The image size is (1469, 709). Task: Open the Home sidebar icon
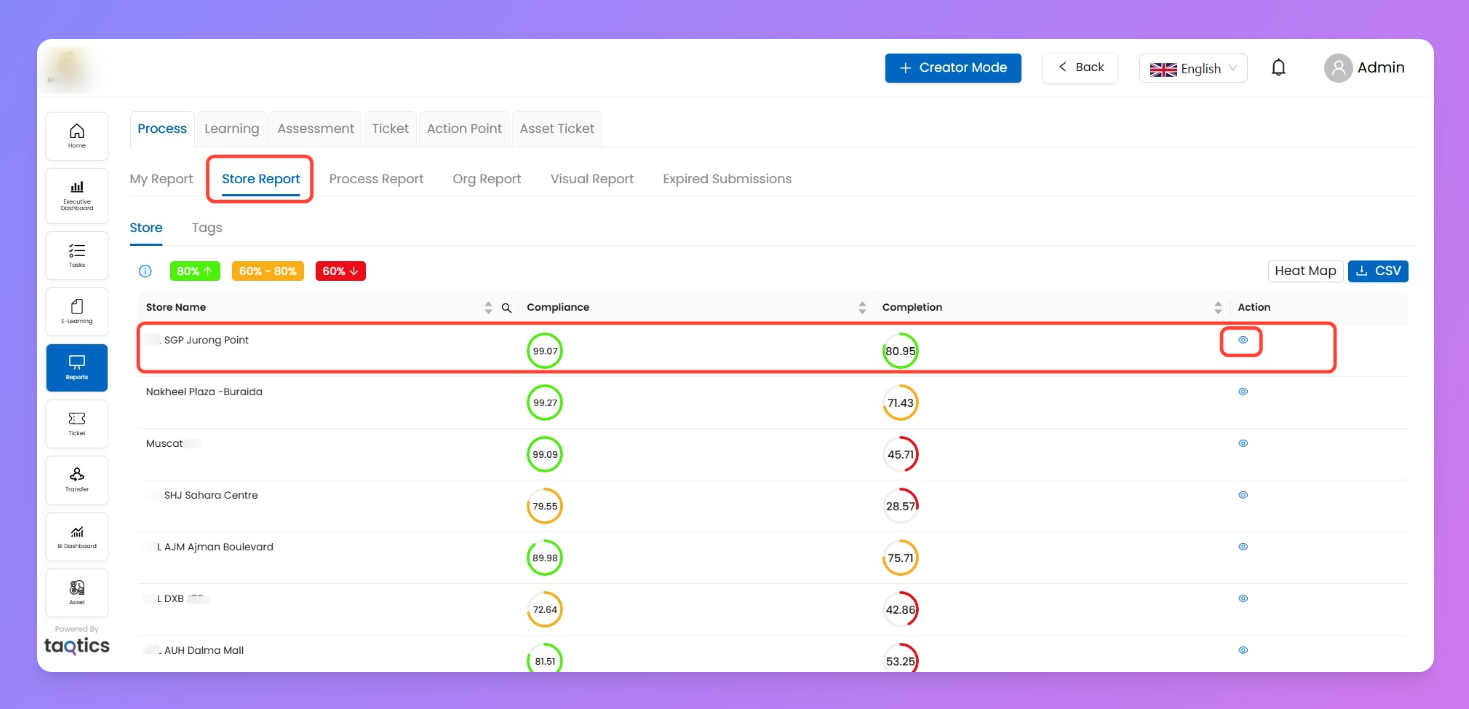tap(77, 136)
